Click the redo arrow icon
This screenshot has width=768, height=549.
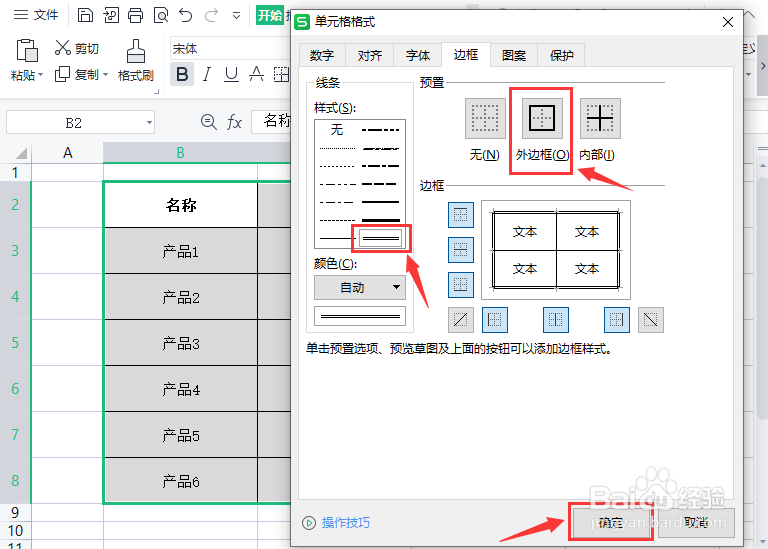211,15
